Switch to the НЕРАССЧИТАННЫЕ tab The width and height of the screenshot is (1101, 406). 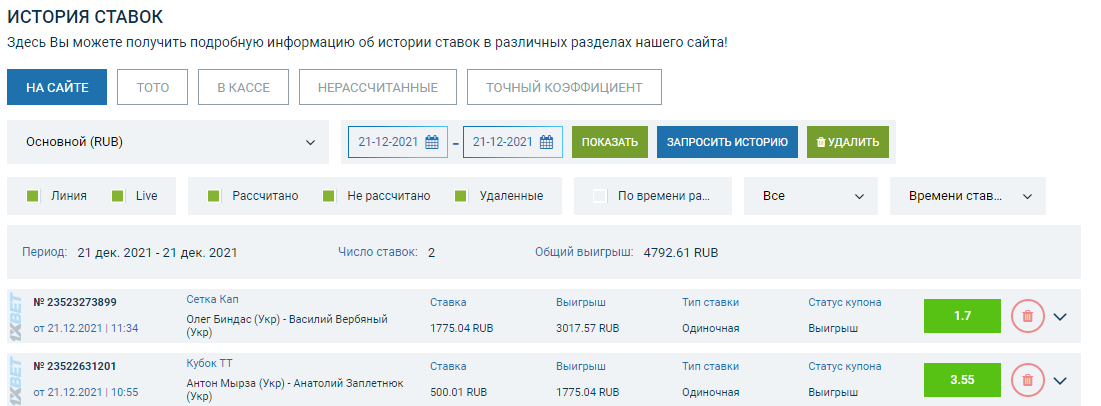point(377,87)
